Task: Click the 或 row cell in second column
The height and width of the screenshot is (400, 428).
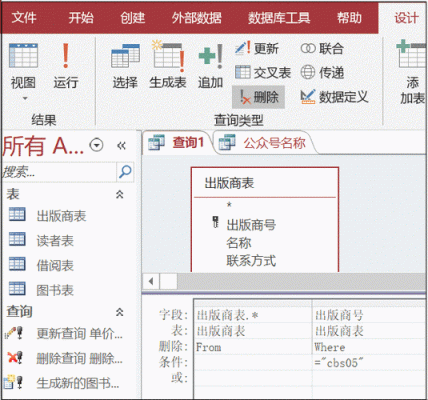Action: tap(369, 378)
